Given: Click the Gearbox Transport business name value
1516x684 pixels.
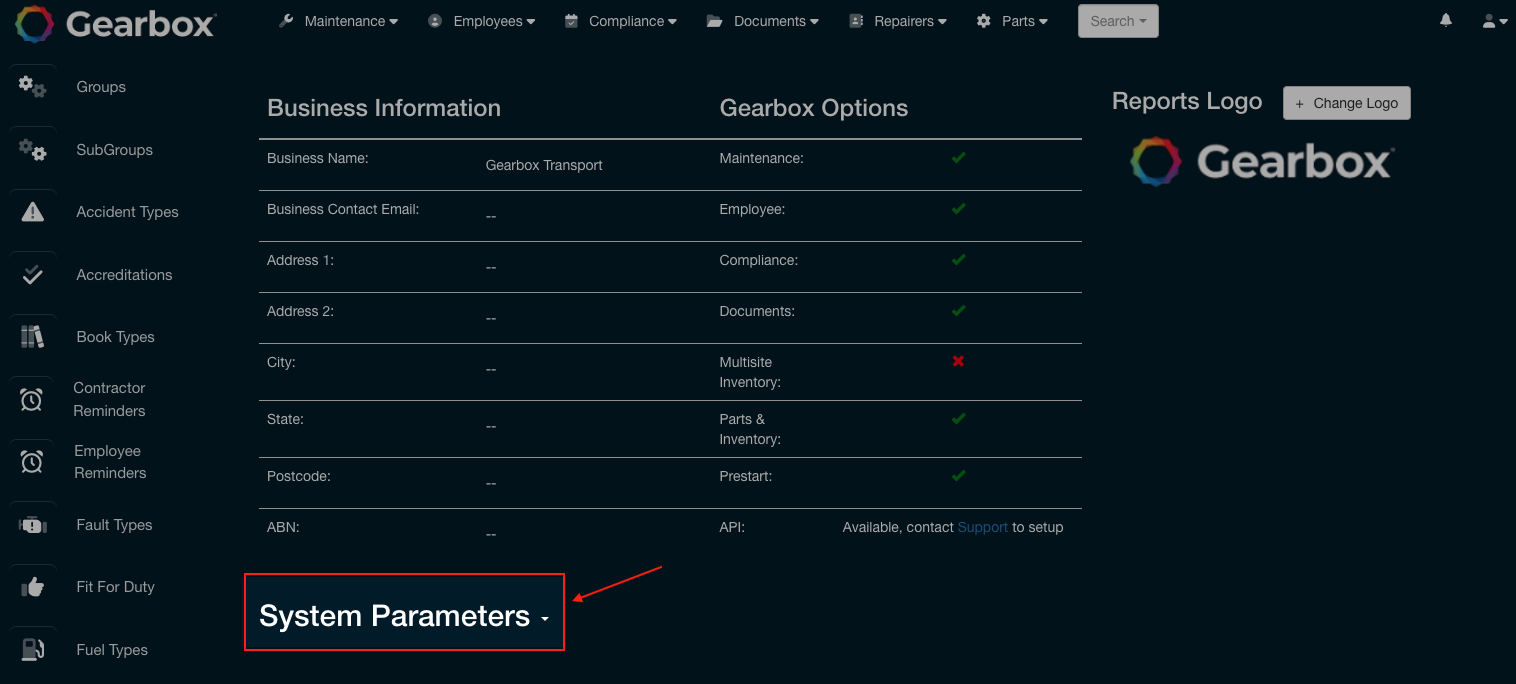Looking at the screenshot, I should click(544, 165).
